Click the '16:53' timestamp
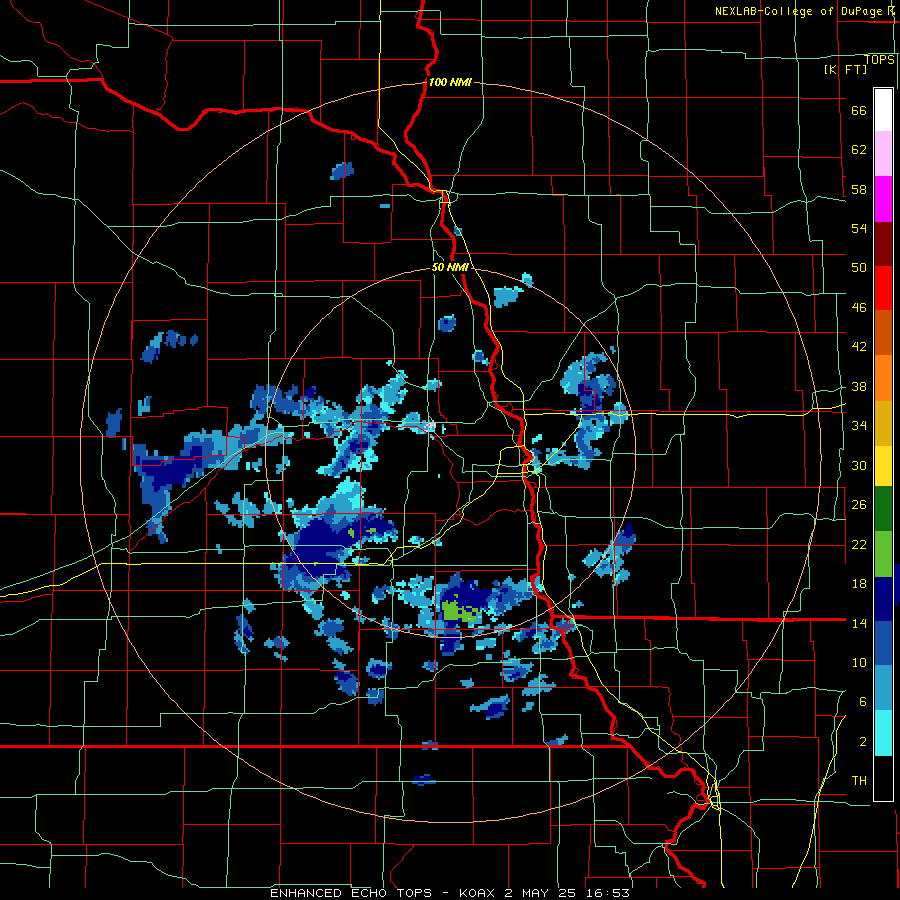This screenshot has height=900, width=900. pyautogui.click(x=607, y=893)
